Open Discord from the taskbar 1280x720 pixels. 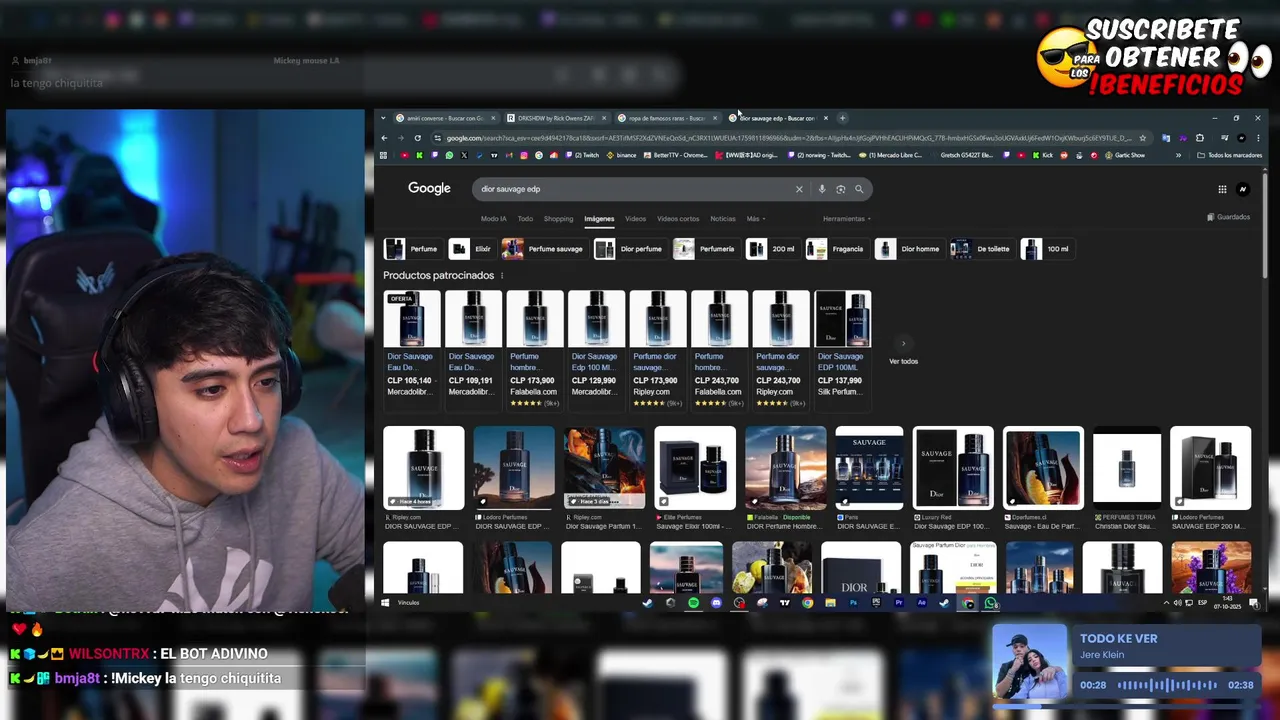tap(716, 603)
